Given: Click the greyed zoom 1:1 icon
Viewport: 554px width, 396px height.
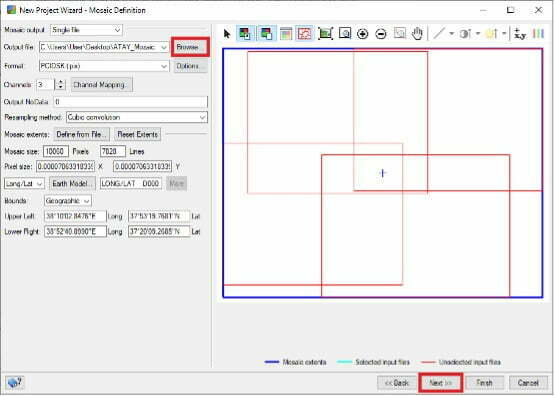Looking at the screenshot, I should [x=400, y=34].
